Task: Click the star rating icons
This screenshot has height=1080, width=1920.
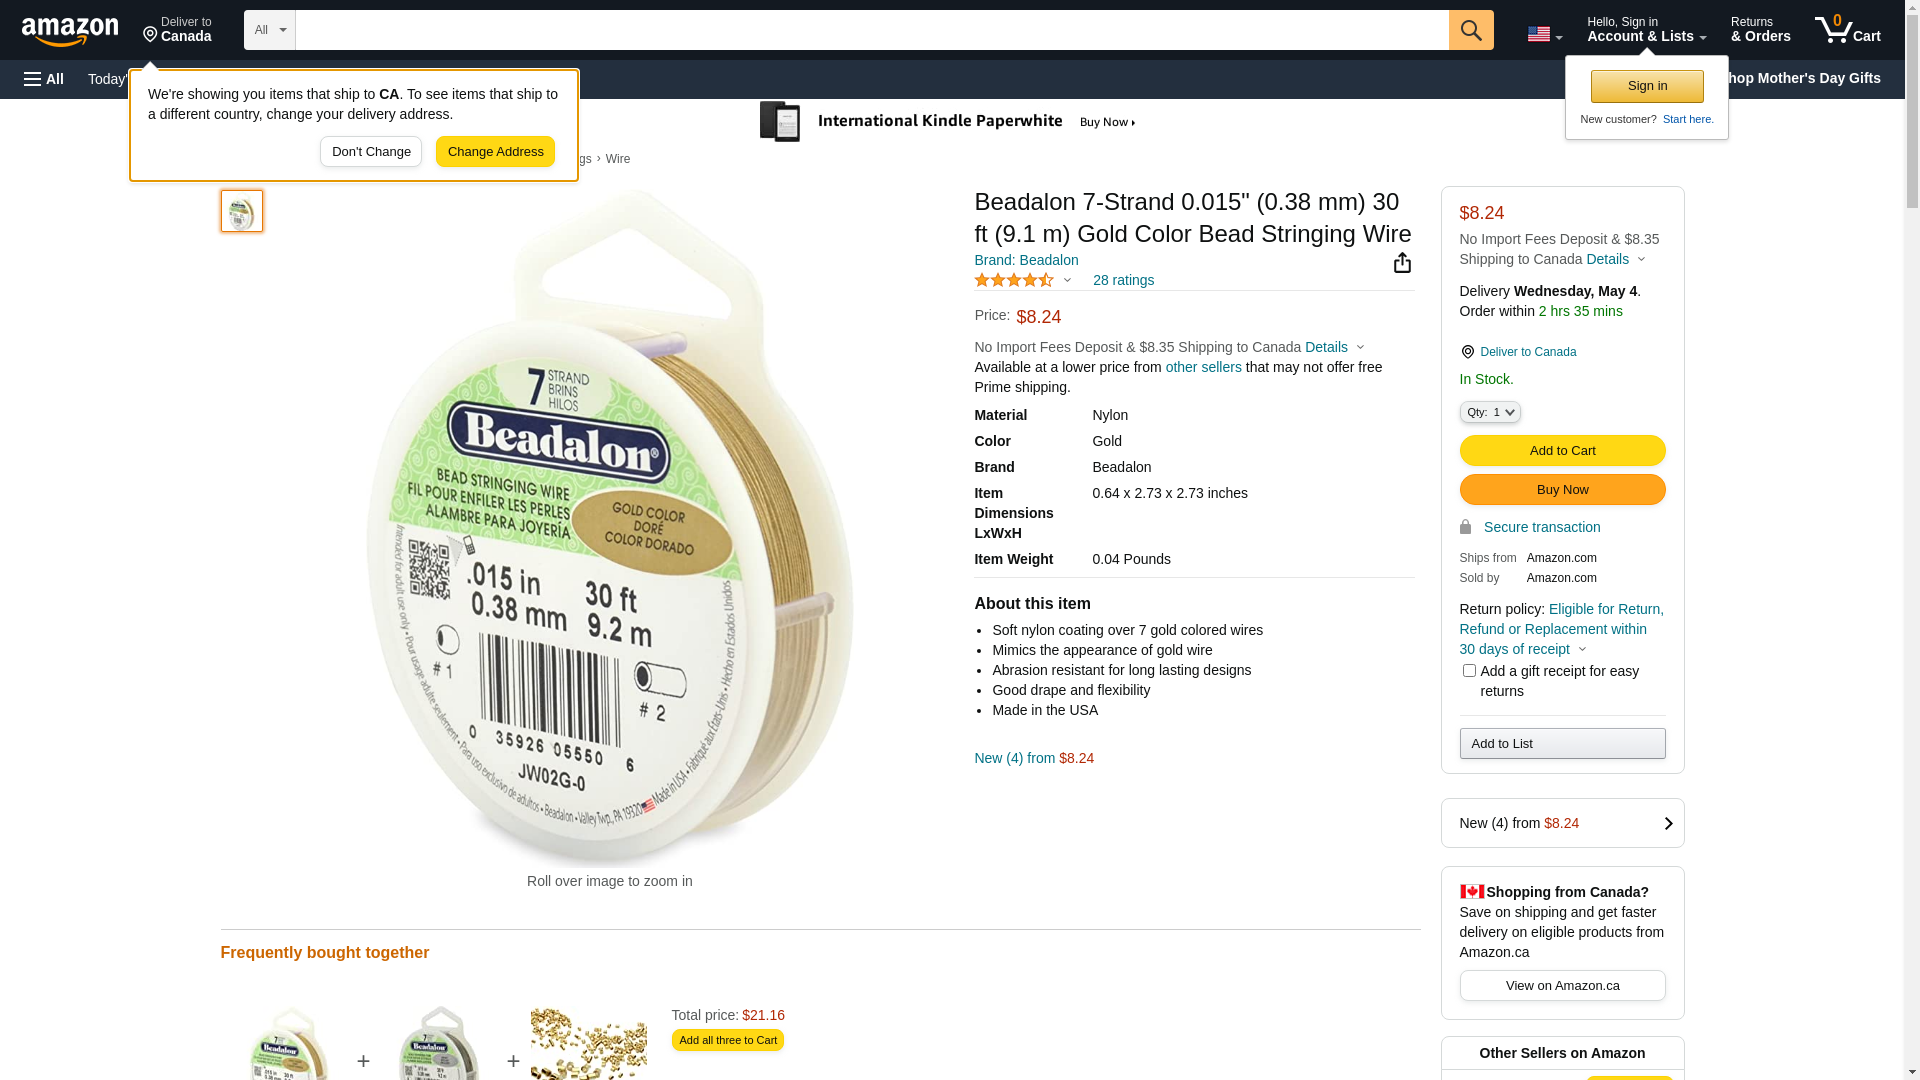Action: [x=1014, y=281]
